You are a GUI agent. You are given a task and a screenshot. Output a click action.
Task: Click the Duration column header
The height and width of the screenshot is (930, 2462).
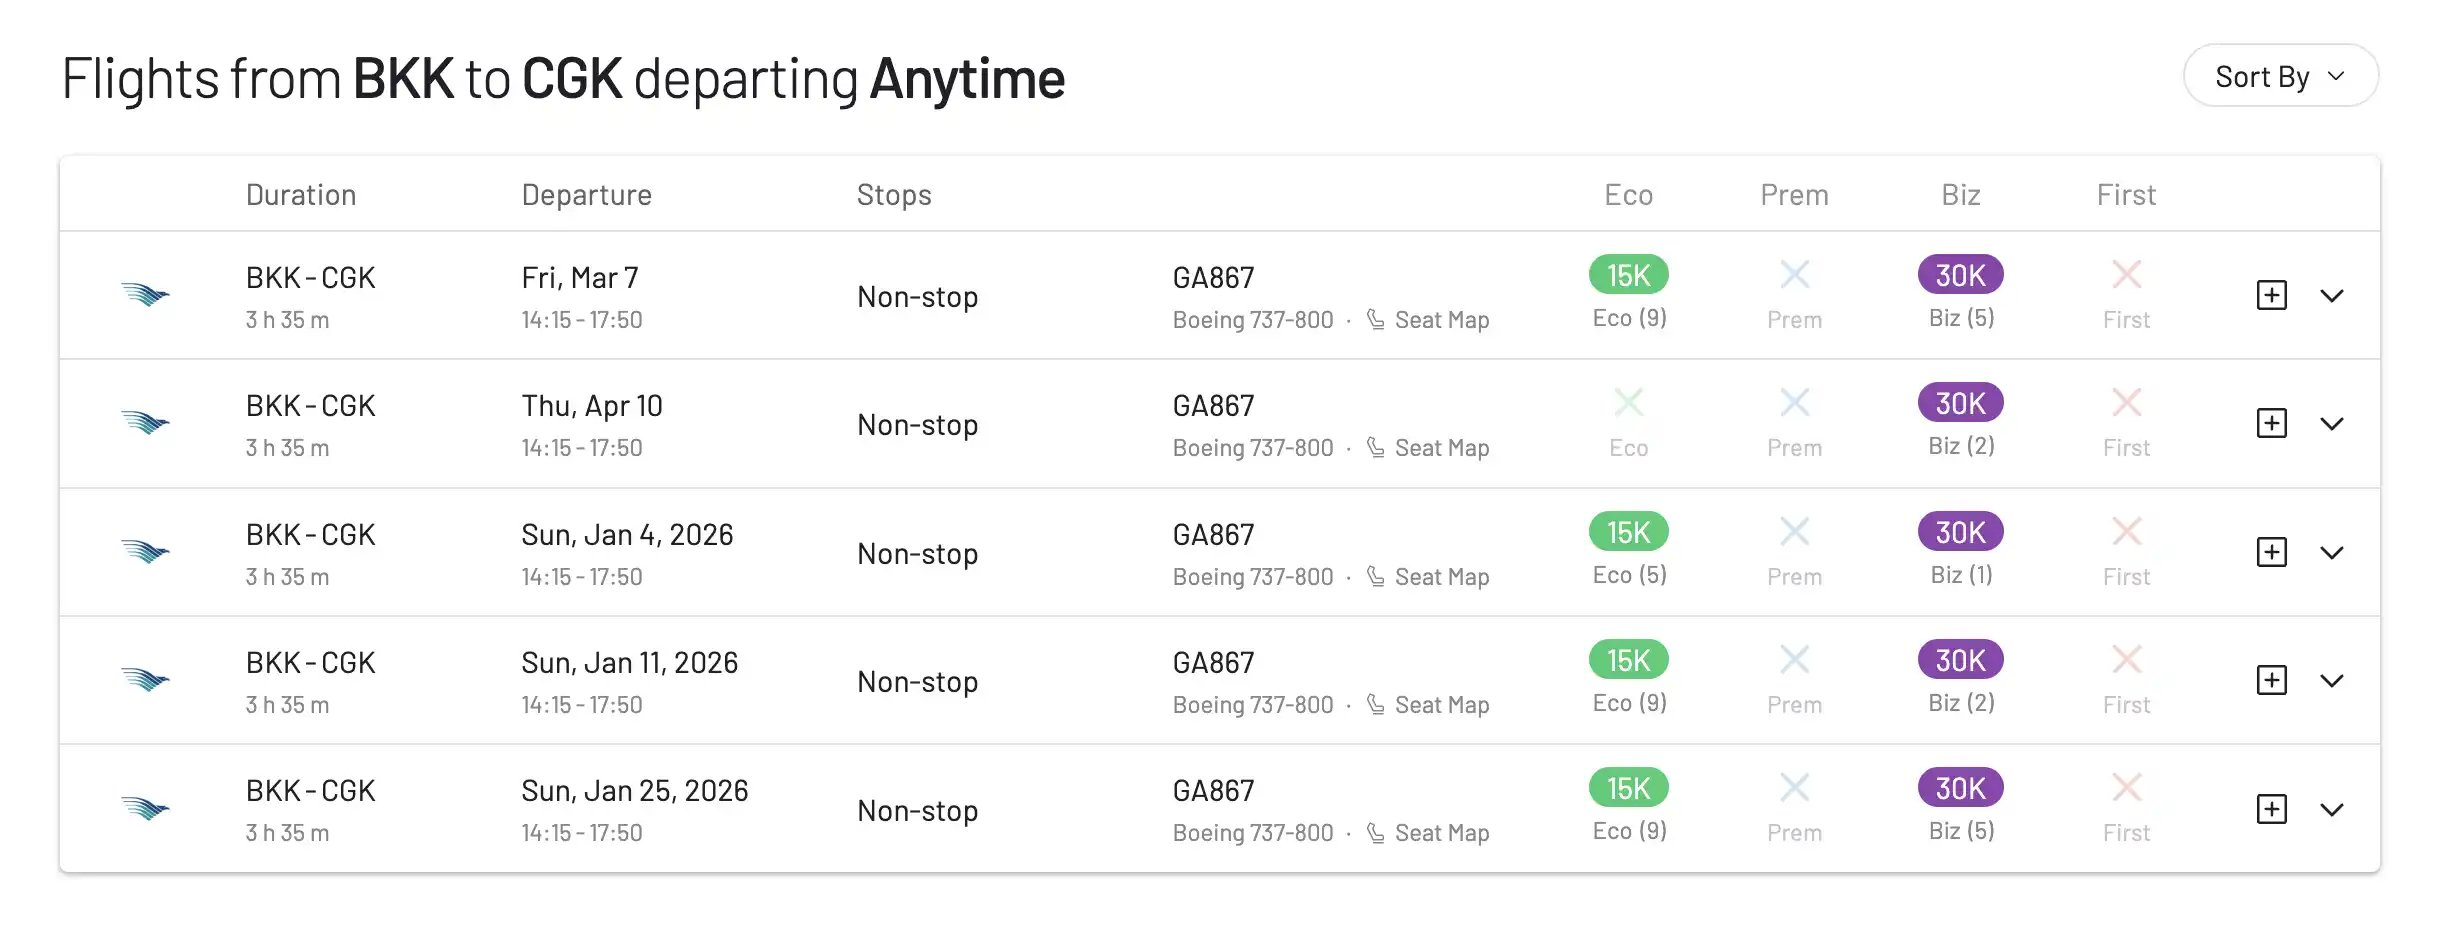click(x=301, y=195)
